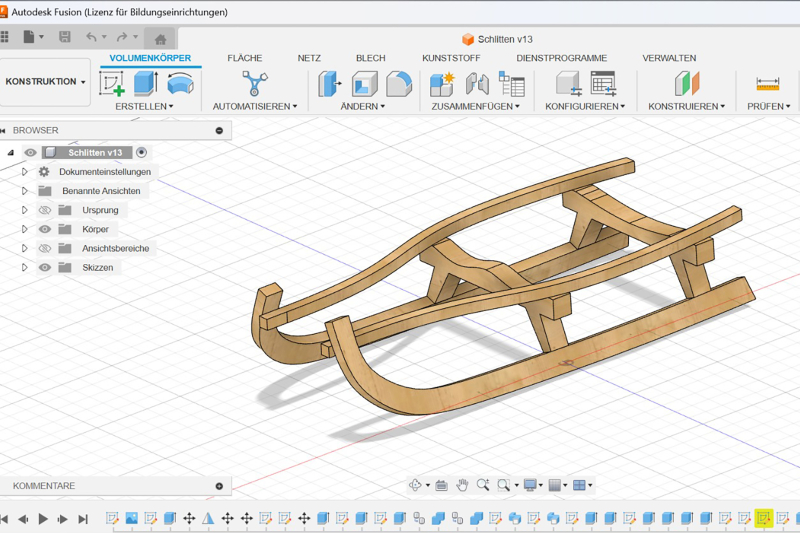800x533 pixels.
Task: Show the Ursprung folder
Action: pos(45,210)
